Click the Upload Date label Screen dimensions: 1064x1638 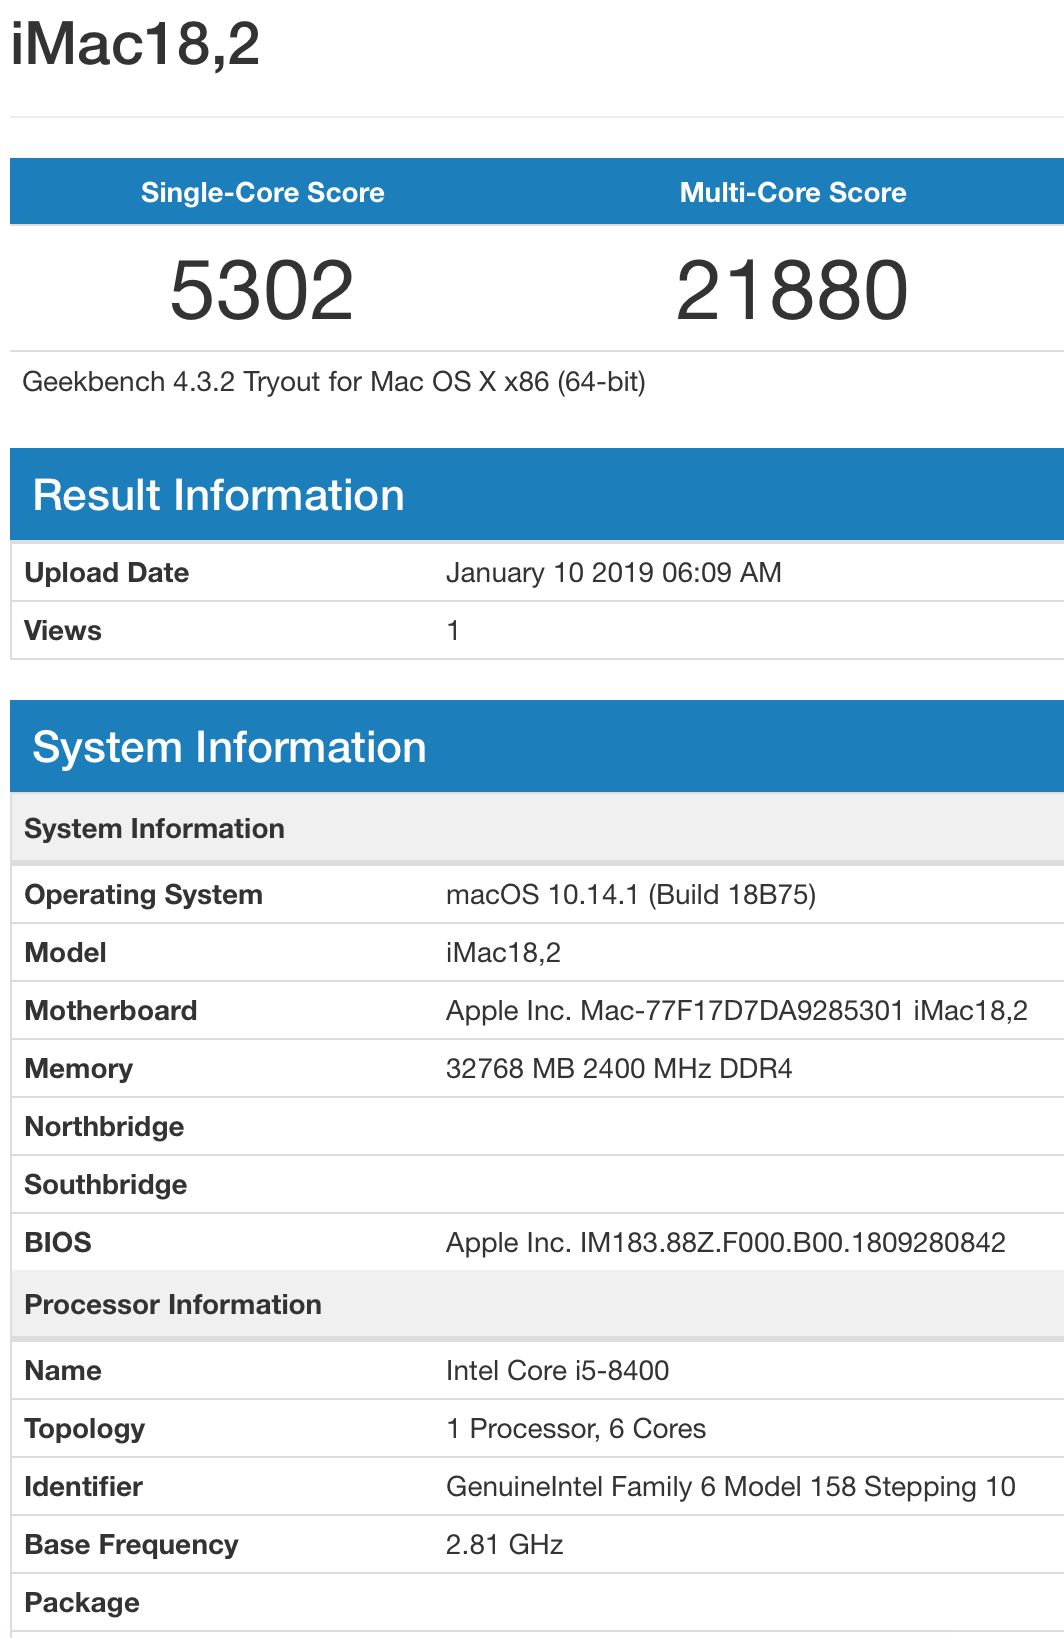[107, 573]
